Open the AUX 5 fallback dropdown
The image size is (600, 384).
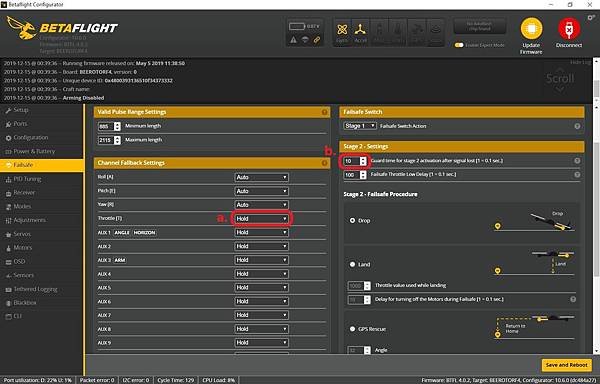pos(261,288)
